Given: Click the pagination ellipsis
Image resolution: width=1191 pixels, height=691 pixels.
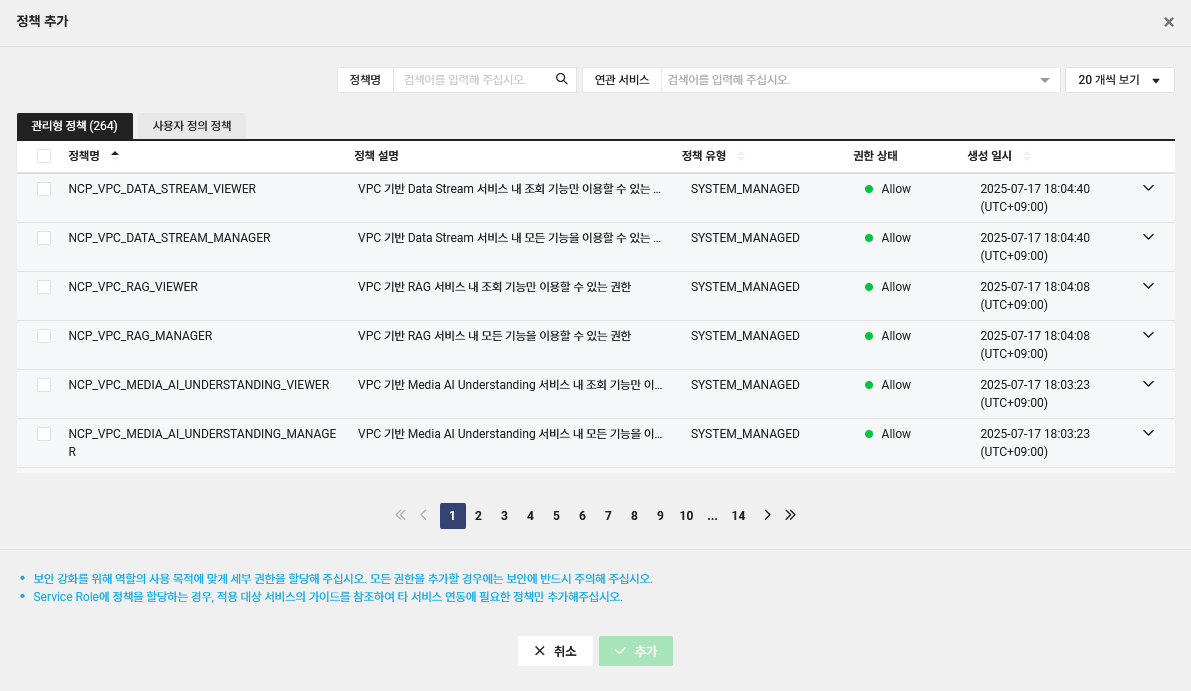Looking at the screenshot, I should tap(712, 516).
